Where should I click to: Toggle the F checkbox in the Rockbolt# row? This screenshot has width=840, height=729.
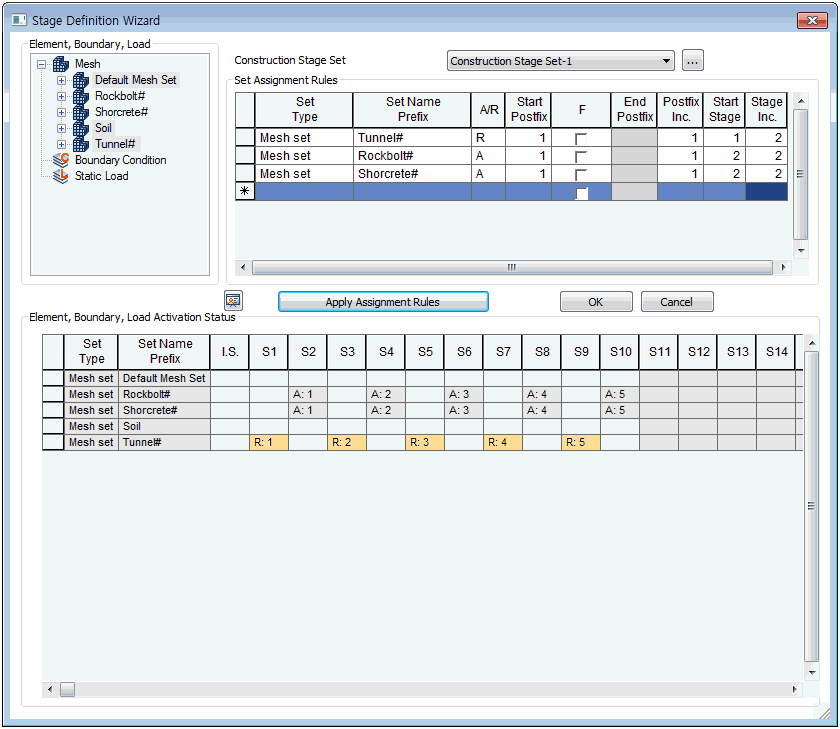[581, 157]
